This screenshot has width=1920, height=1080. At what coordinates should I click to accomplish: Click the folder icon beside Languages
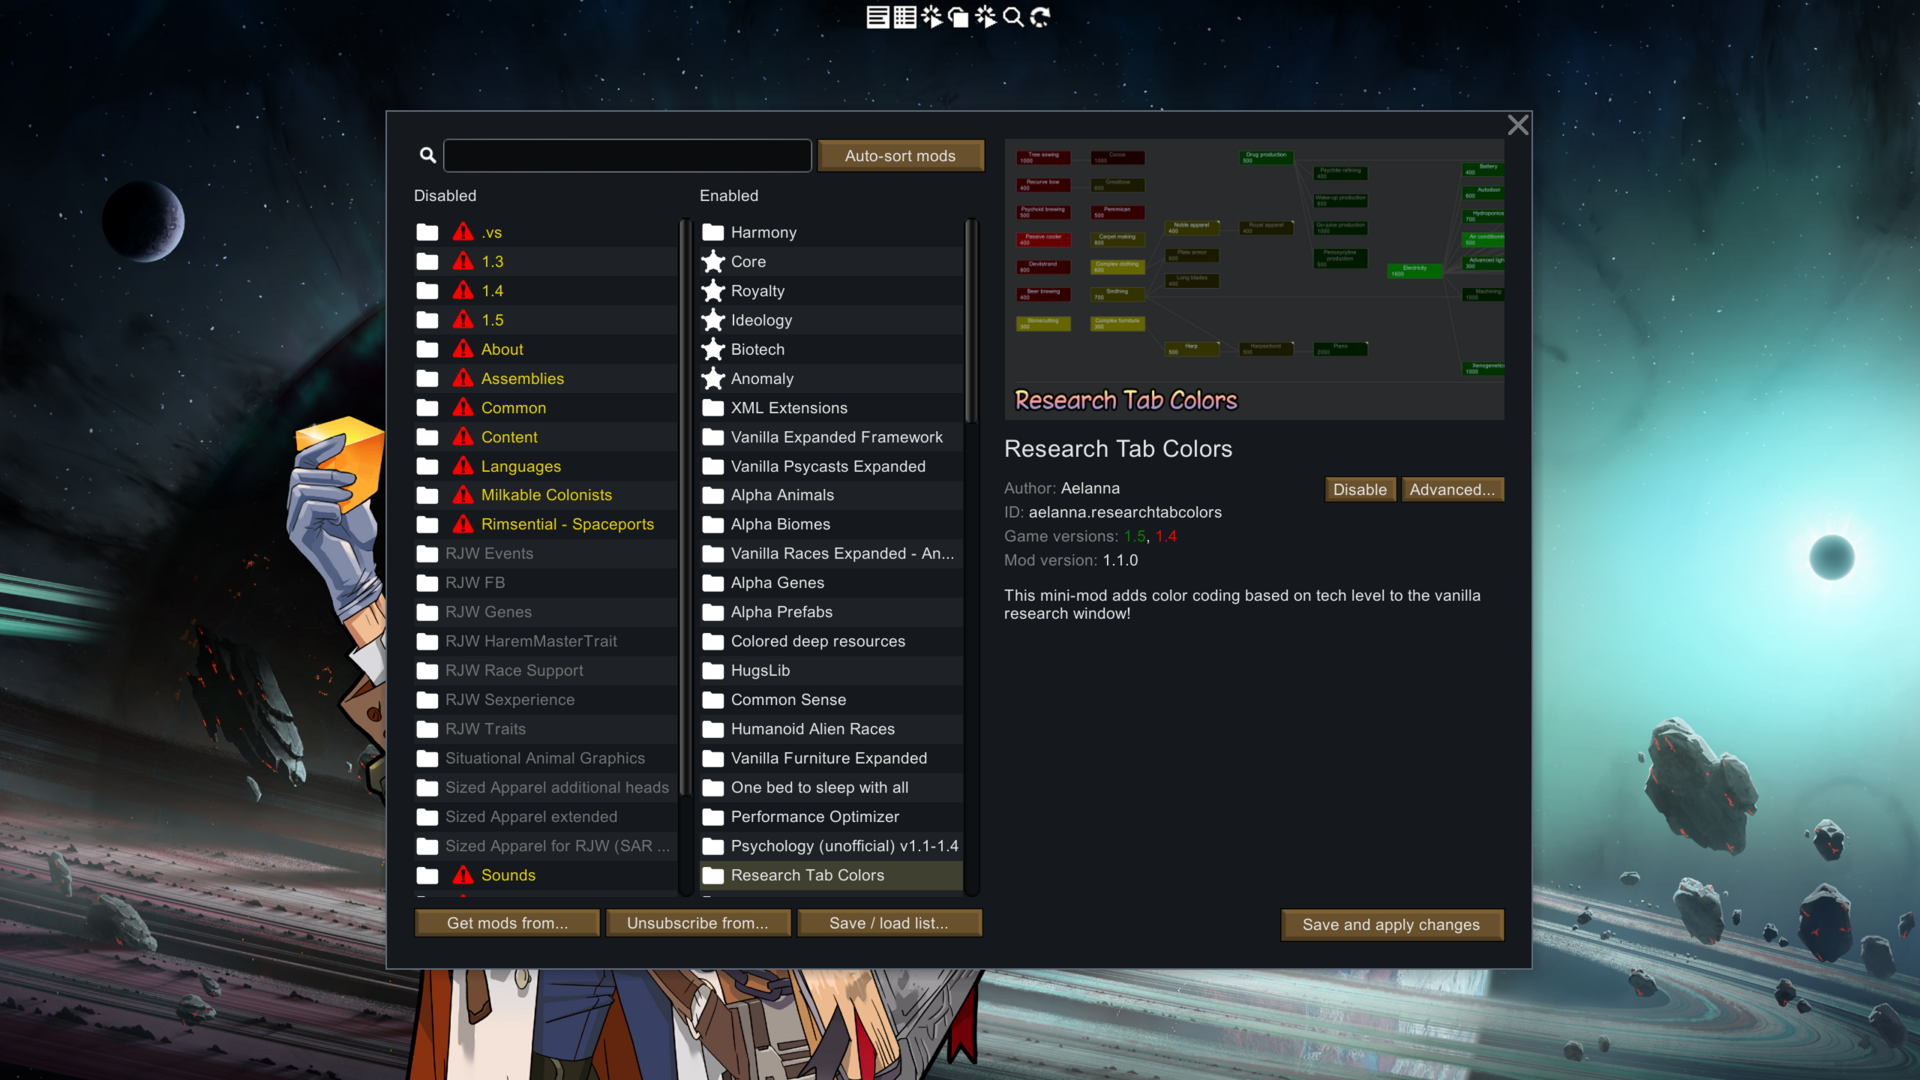427,466
